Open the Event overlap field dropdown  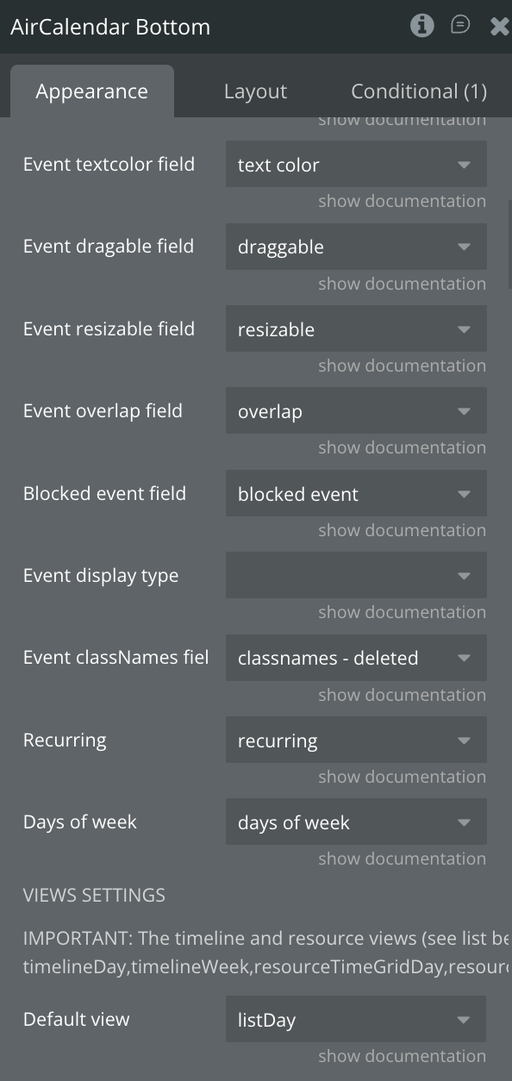pyautogui.click(x=356, y=411)
